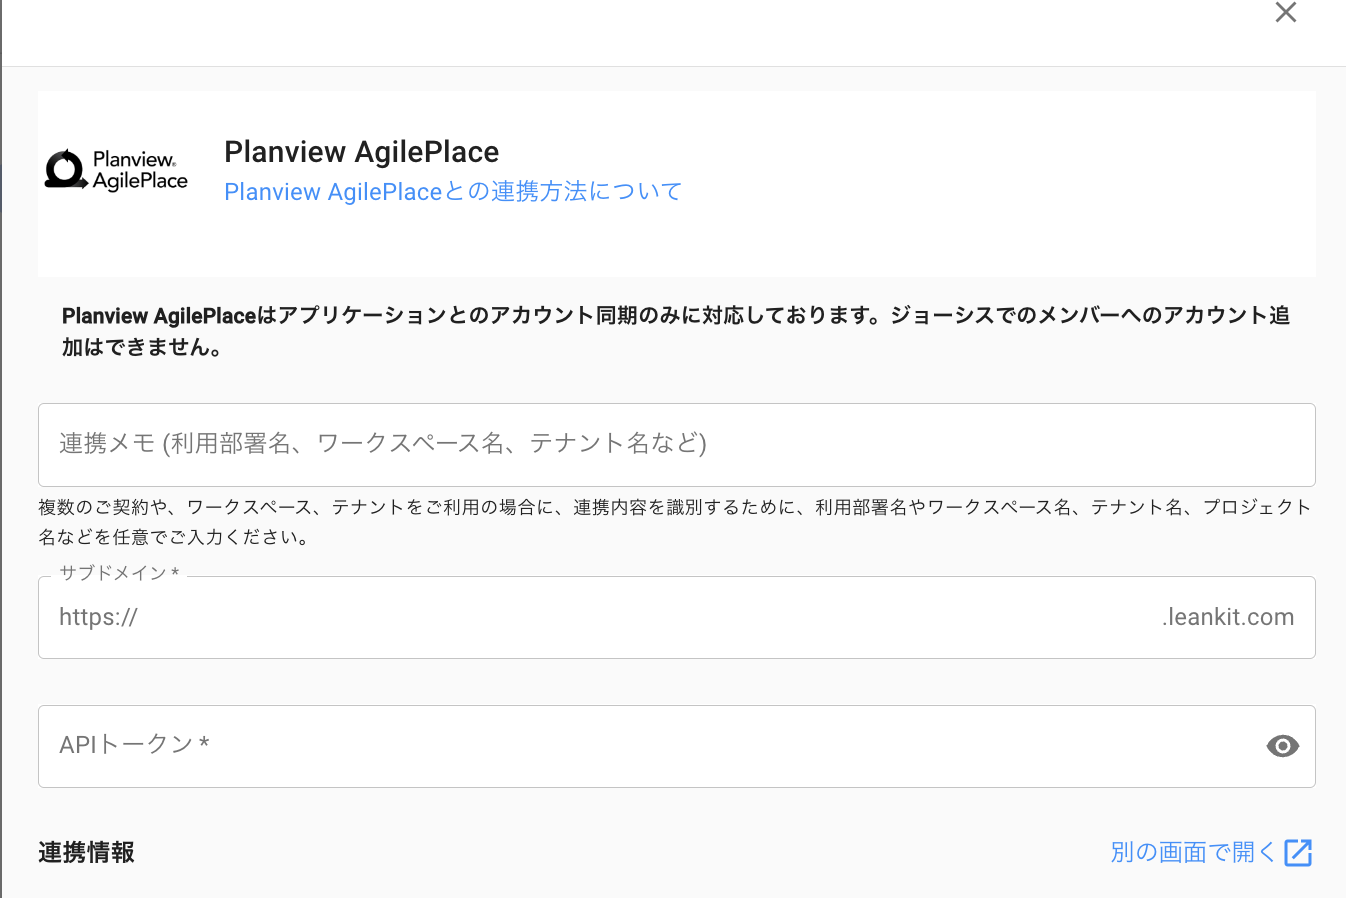Open the Planview AgilePlaceとの連携方法について link
Image resolution: width=1346 pixels, height=898 pixels.
coord(452,191)
